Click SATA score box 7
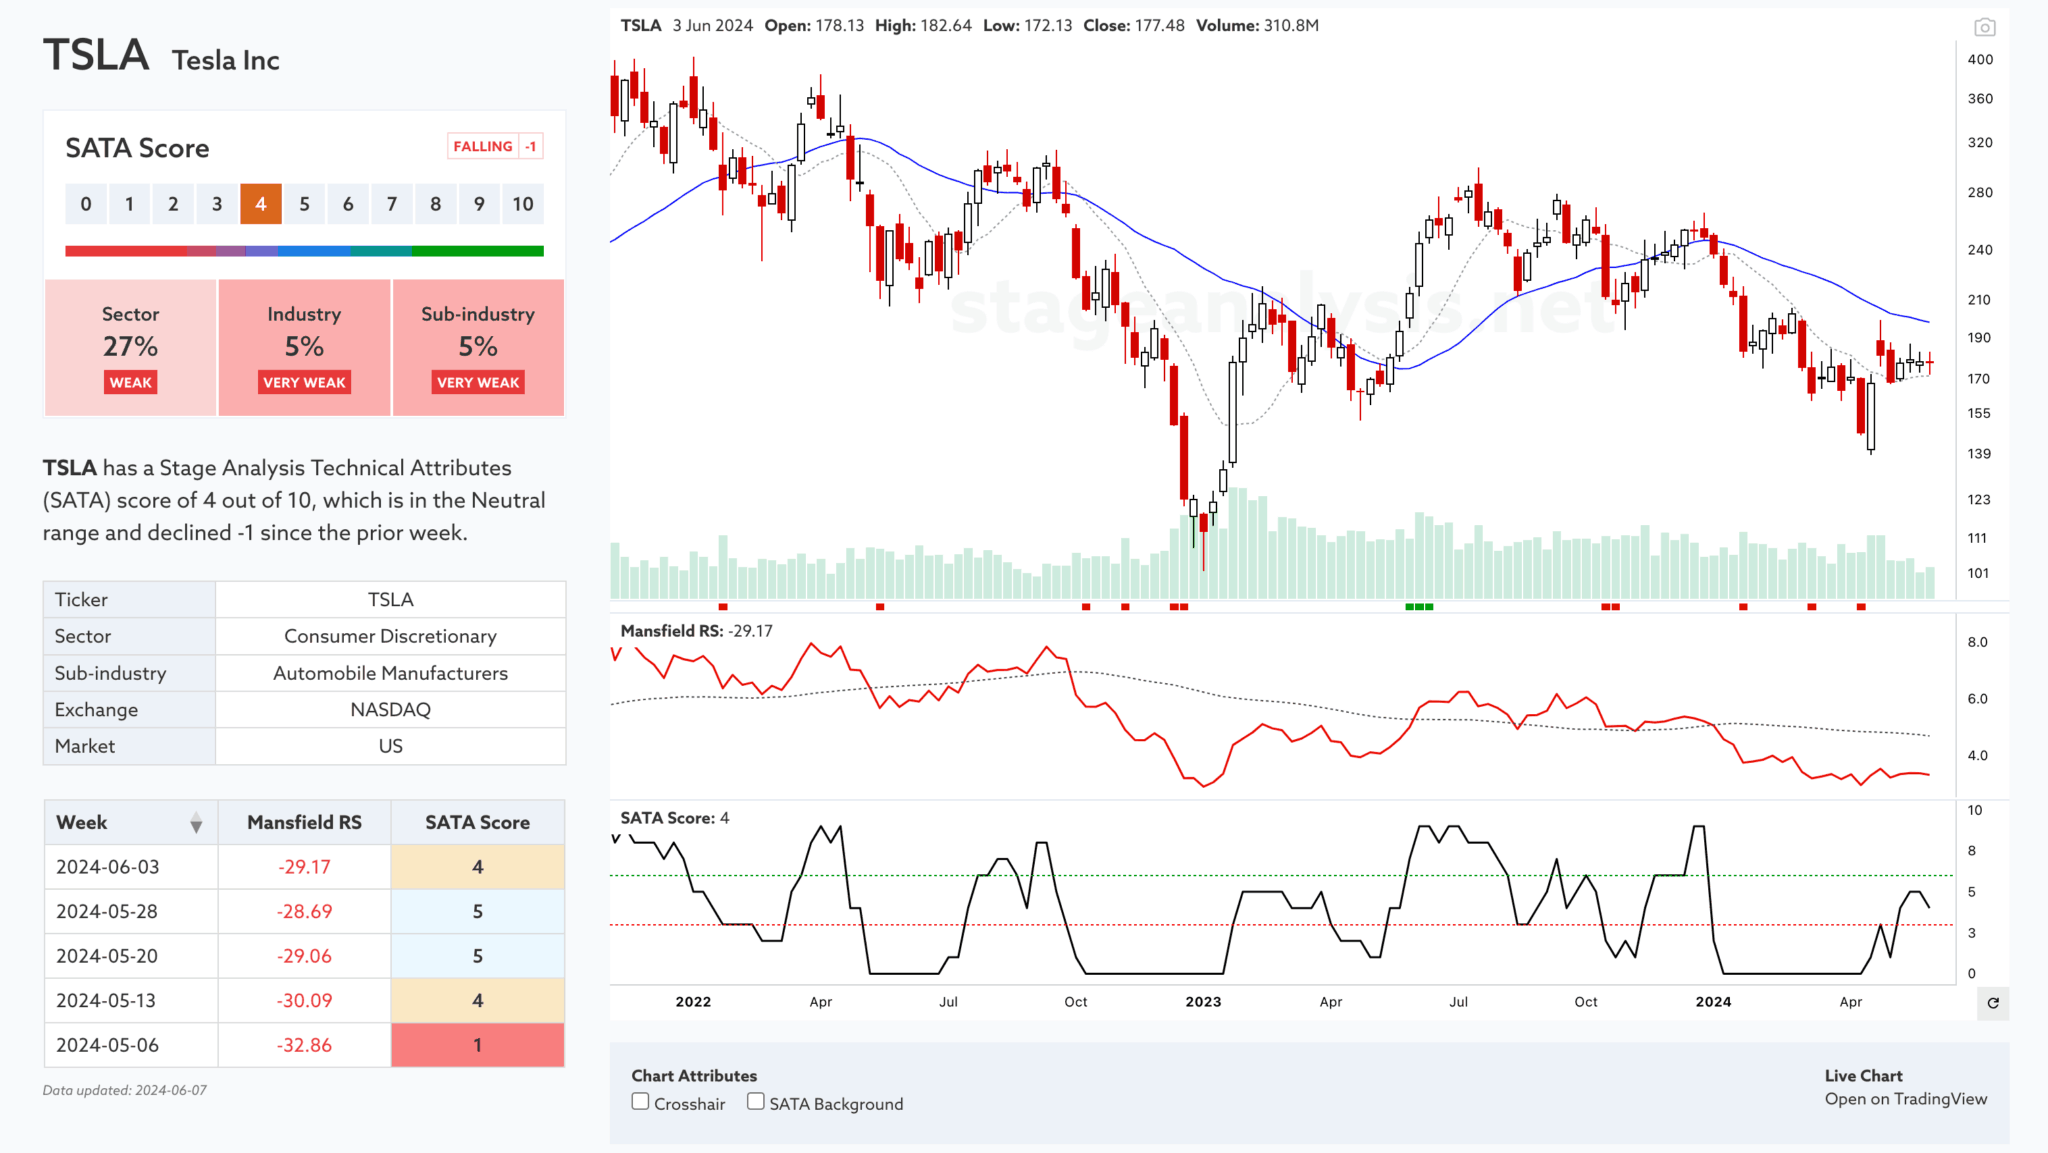 pyautogui.click(x=392, y=204)
